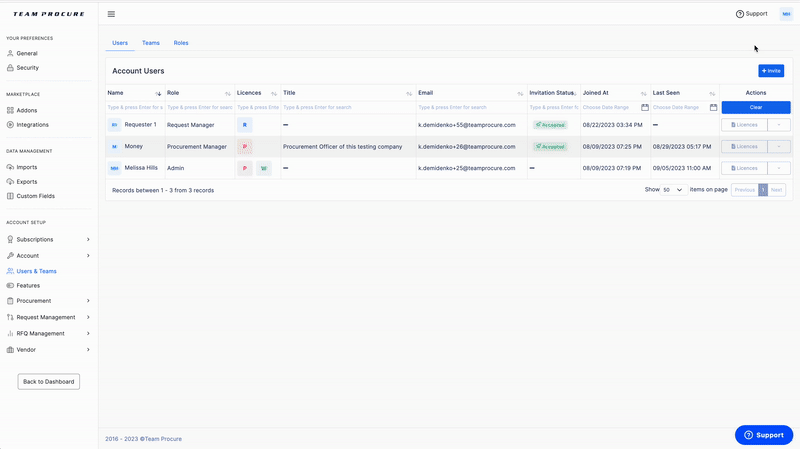Go to Next page of records

click(x=777, y=190)
